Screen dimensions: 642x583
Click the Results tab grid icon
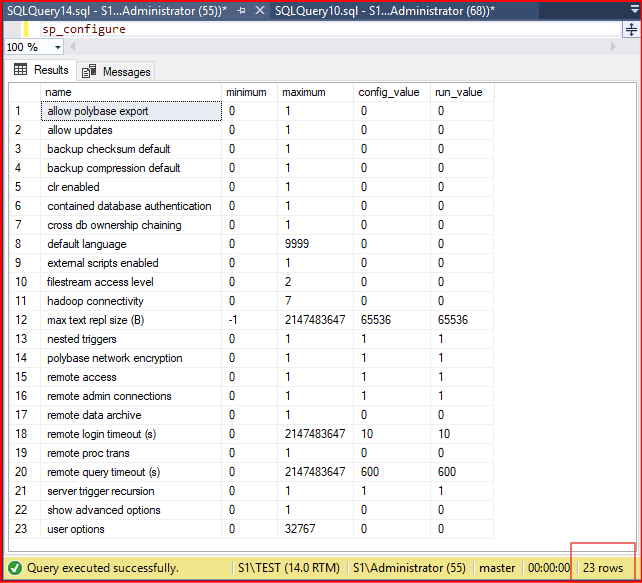pos(20,70)
